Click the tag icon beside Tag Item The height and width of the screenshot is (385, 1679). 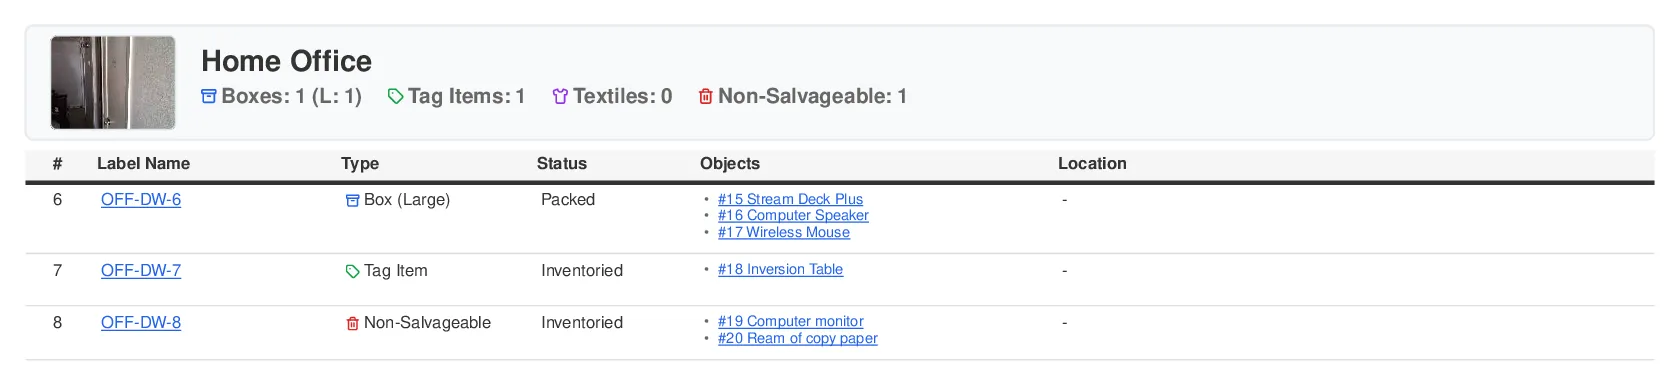(x=352, y=272)
